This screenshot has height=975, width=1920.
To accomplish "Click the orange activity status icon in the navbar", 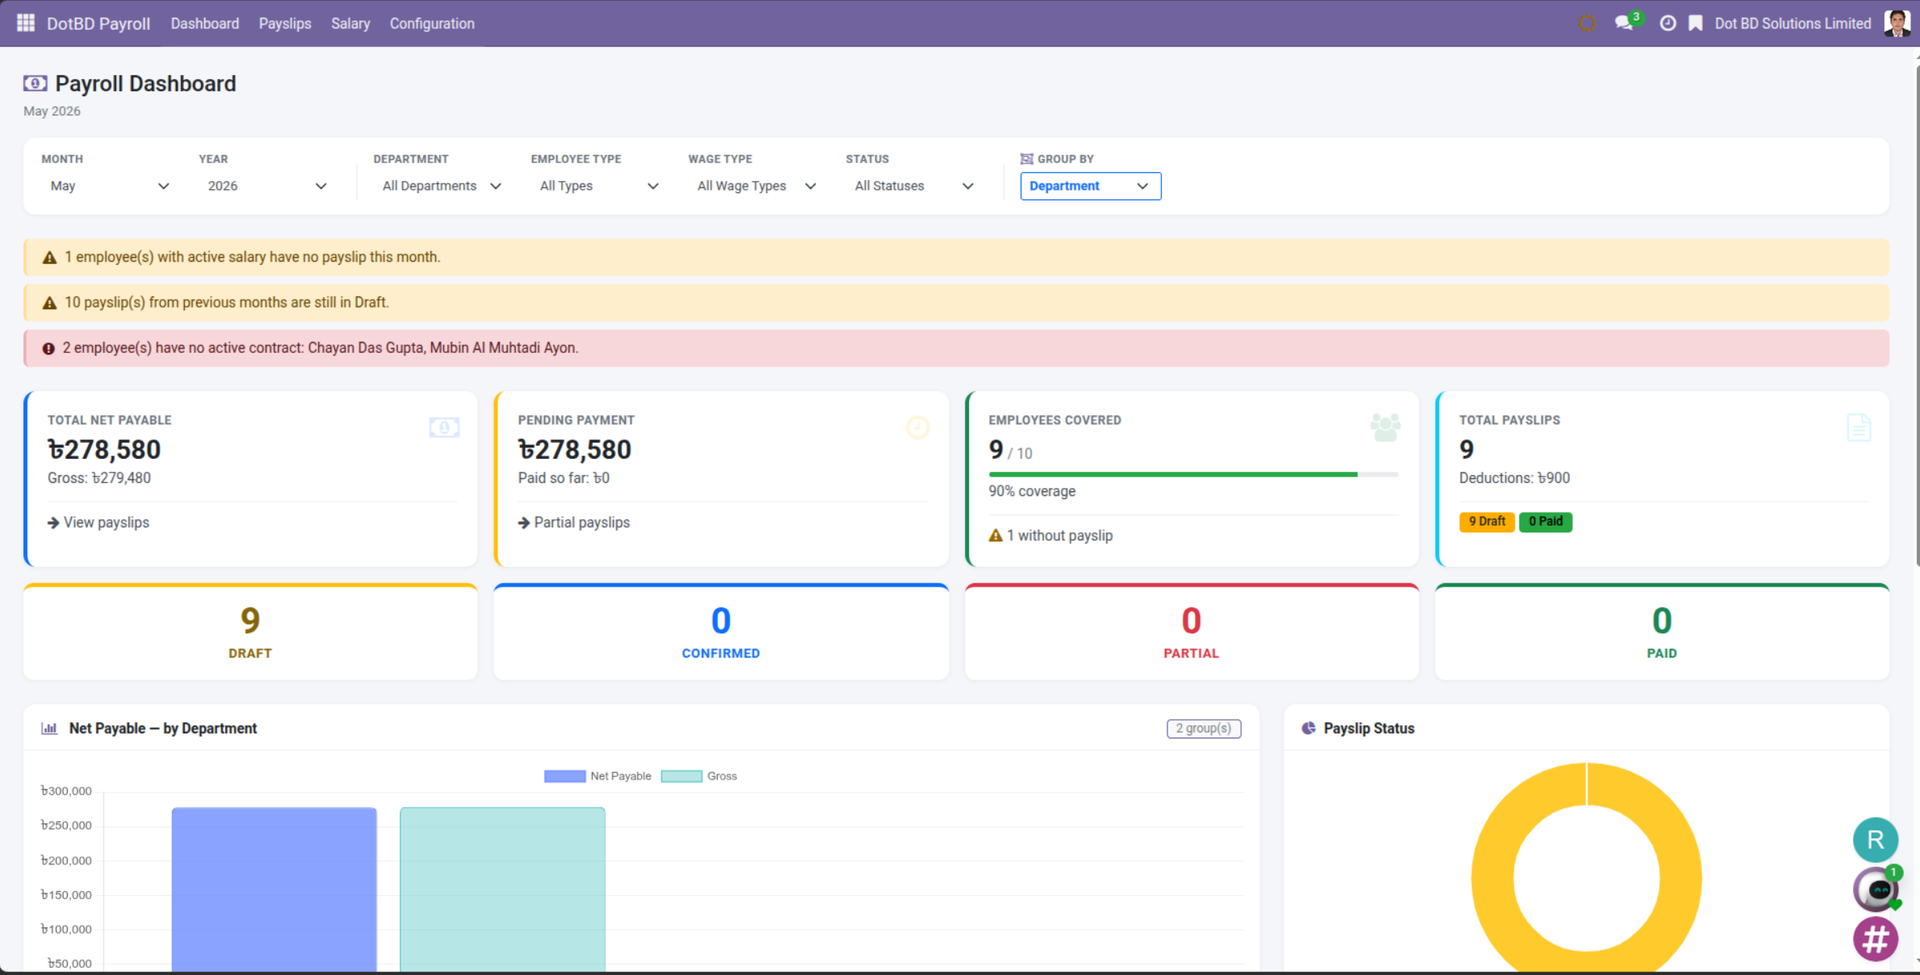I will 1587,23.
